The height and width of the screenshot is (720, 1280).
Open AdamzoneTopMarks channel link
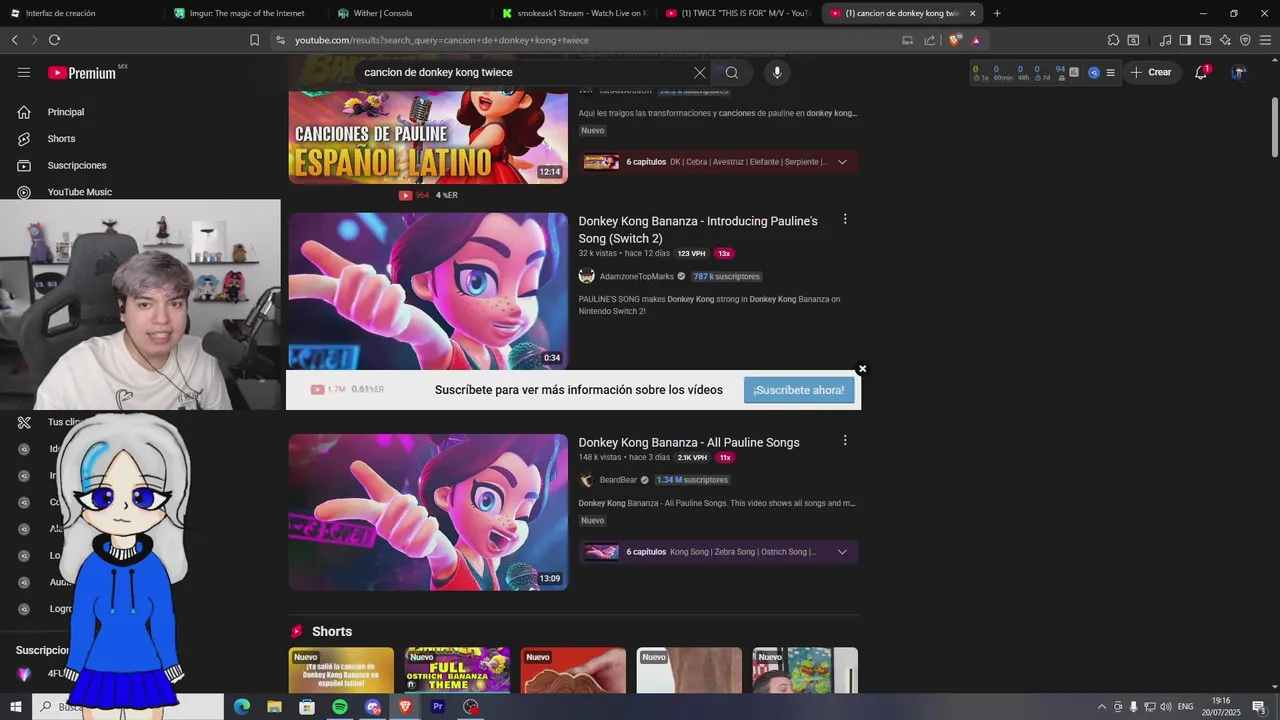(x=637, y=276)
